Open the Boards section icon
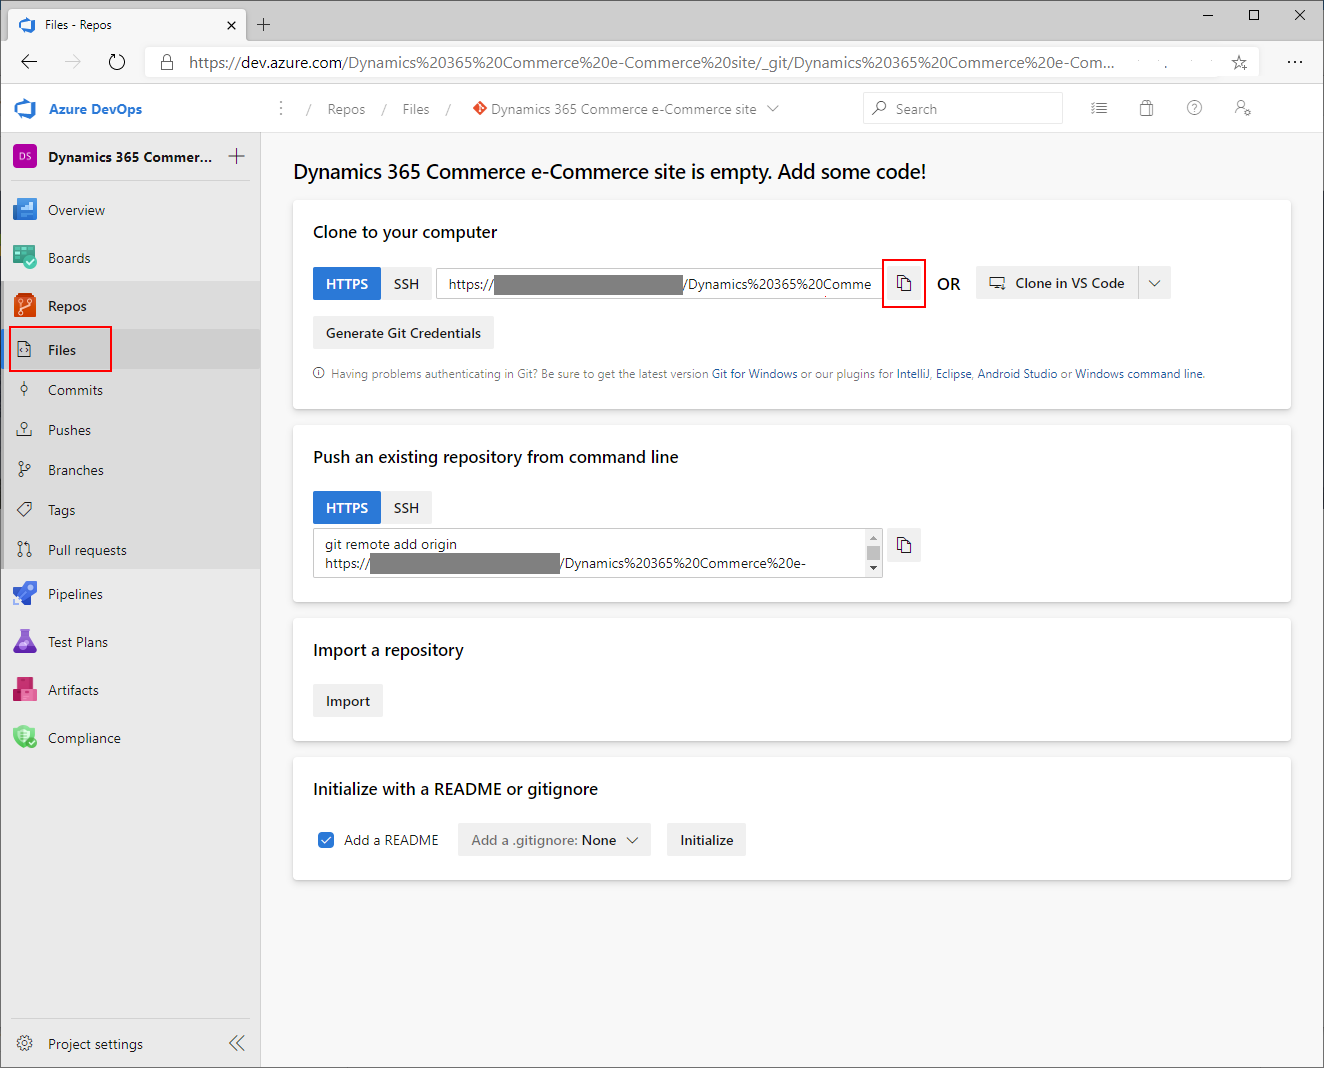Viewport: 1324px width, 1068px height. coord(25,257)
